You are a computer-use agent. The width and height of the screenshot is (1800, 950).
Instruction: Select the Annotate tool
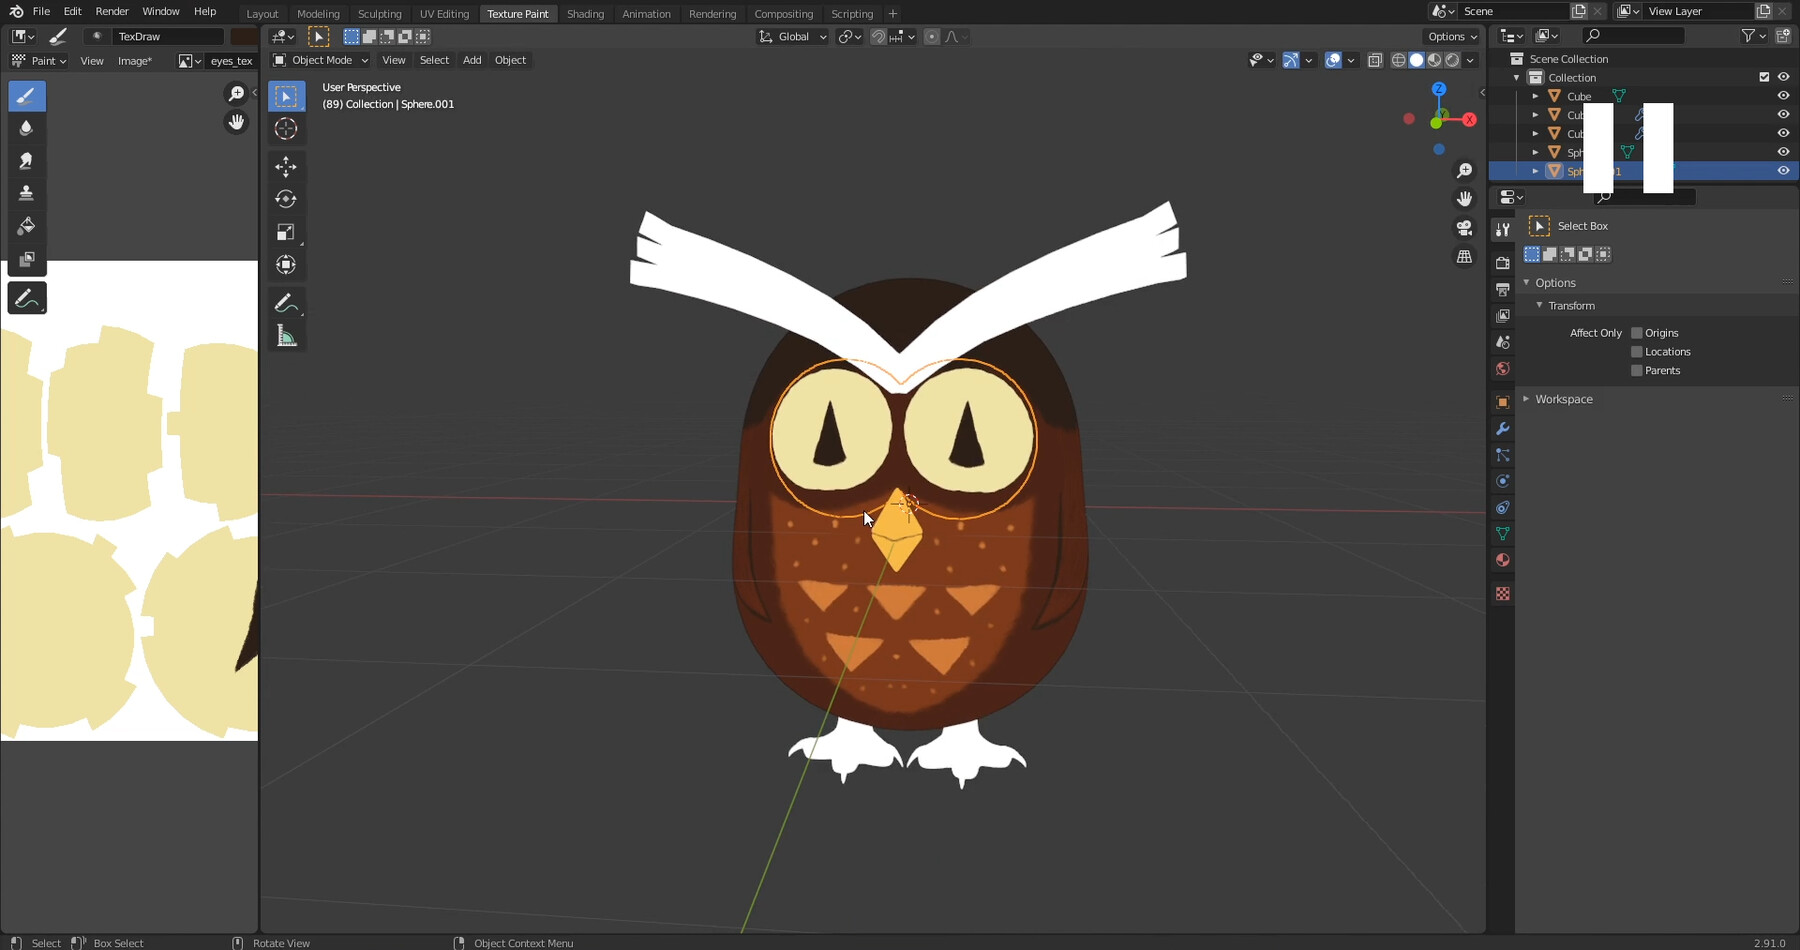(x=27, y=297)
